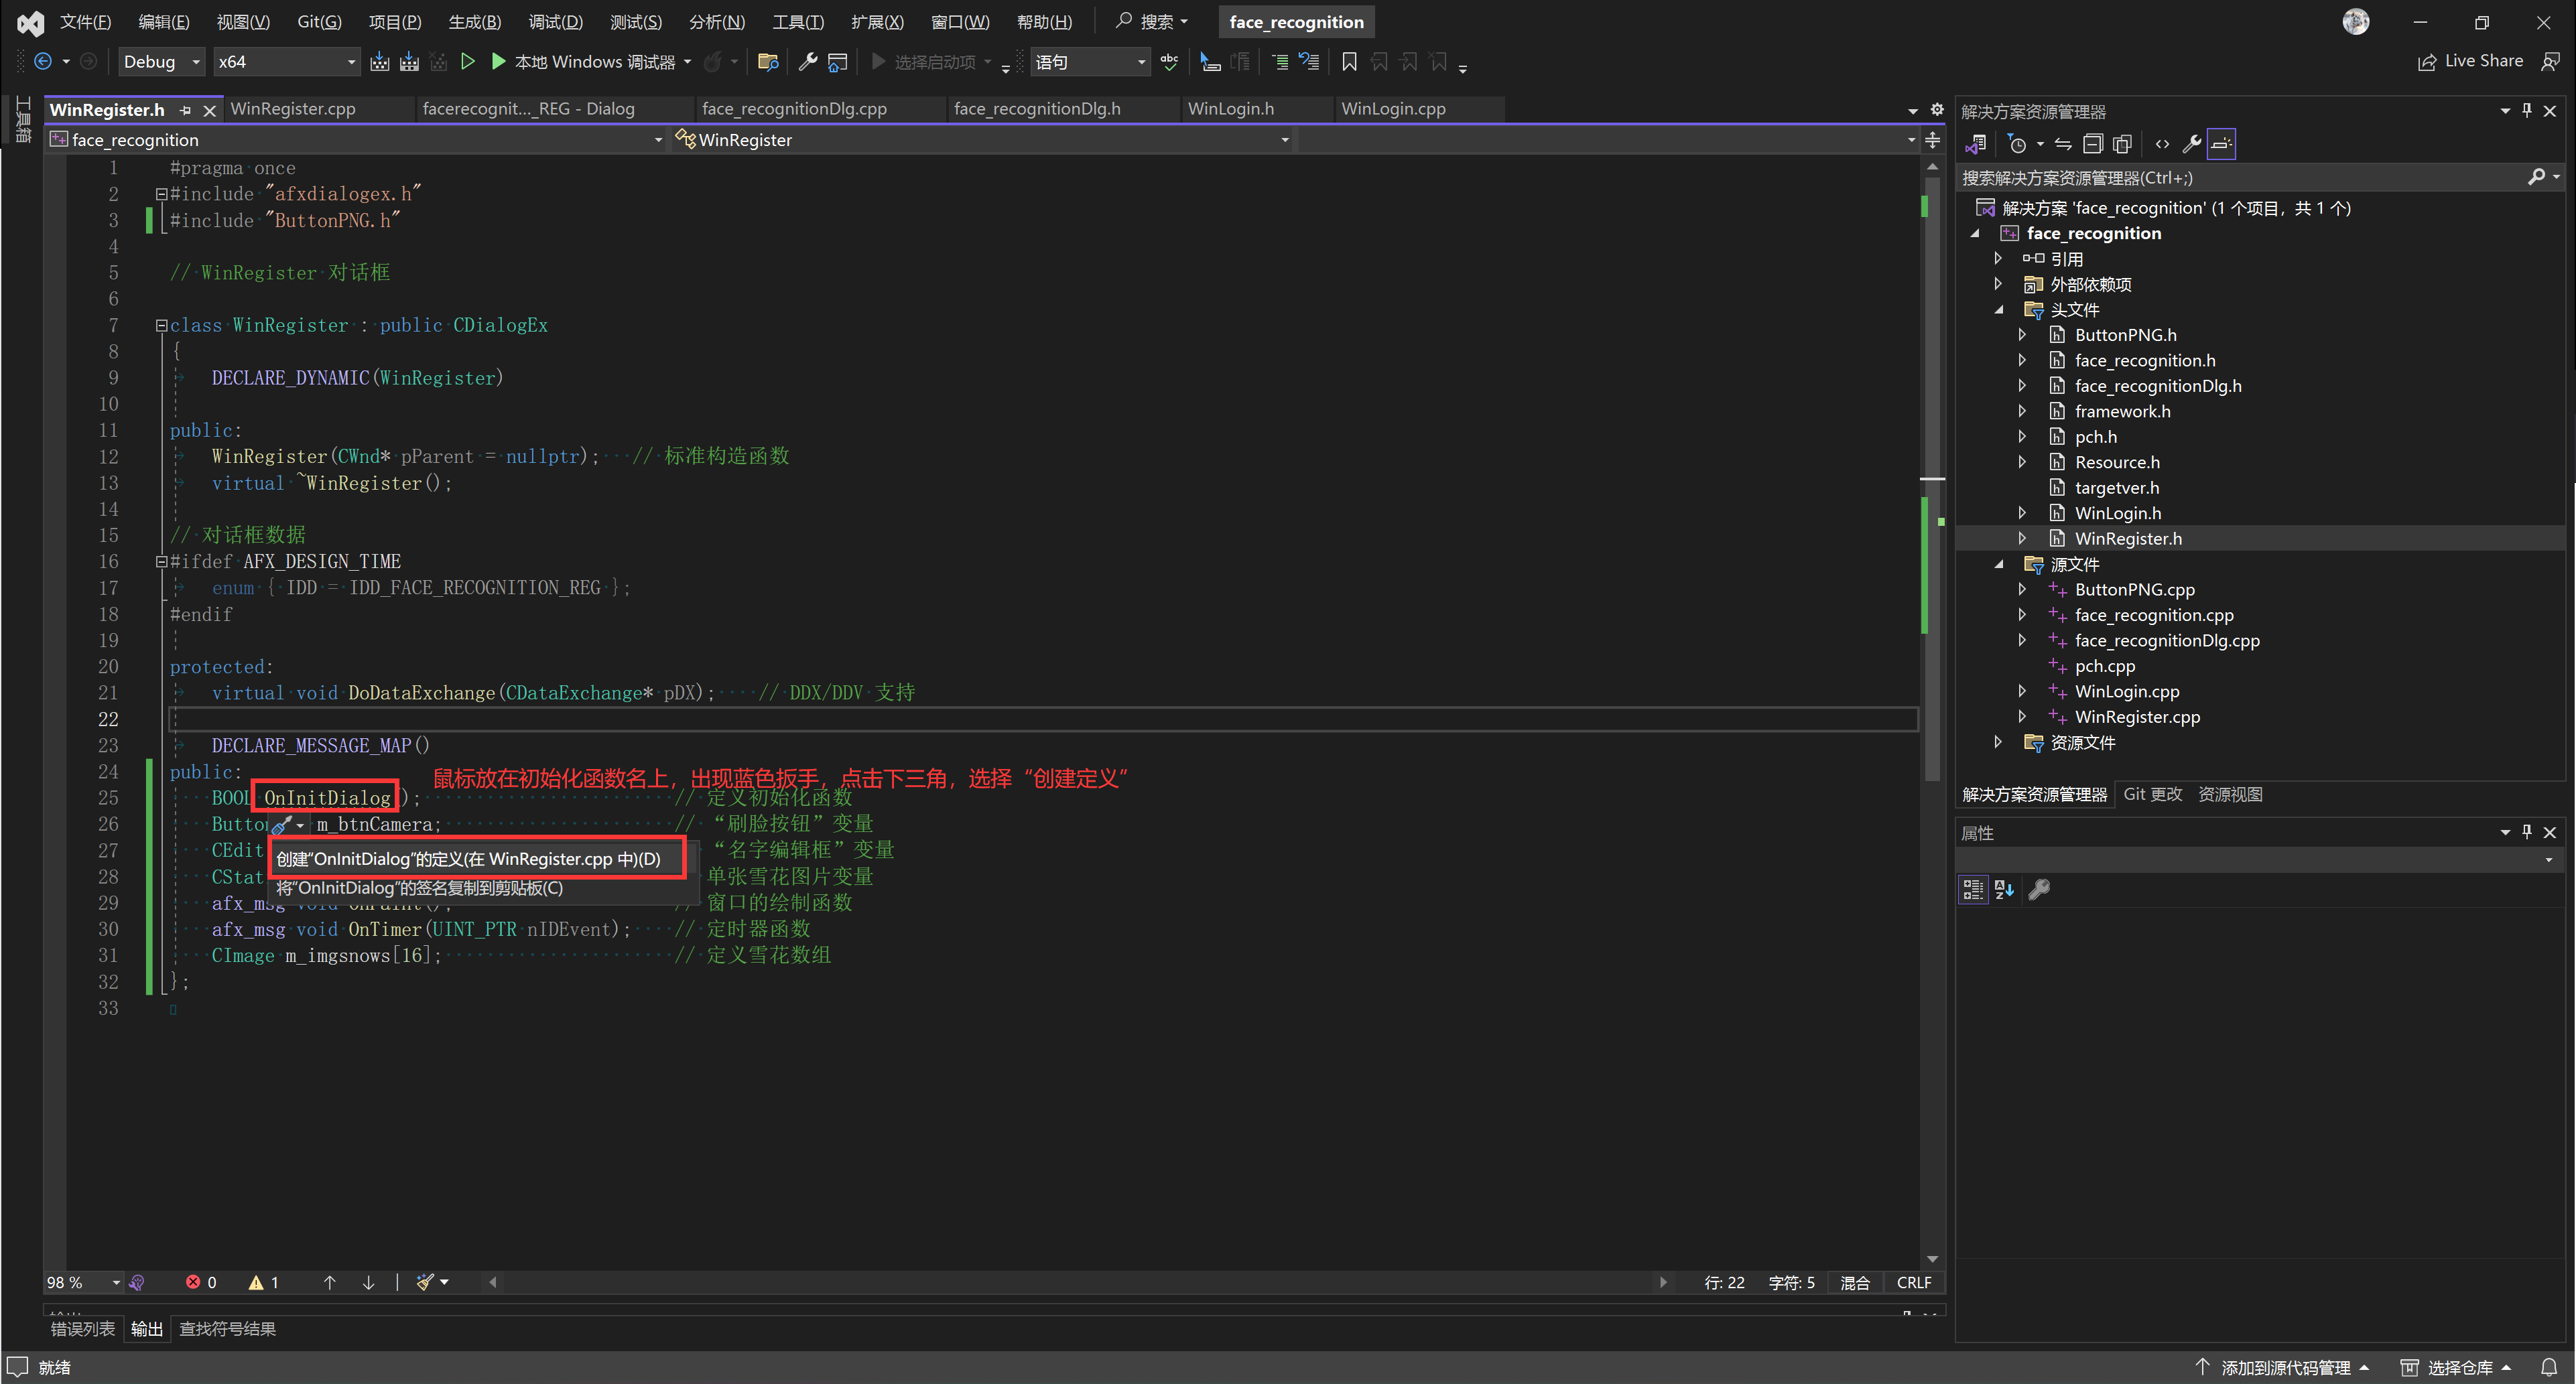Start the local Windows debugger (green play)
Viewport: 2576px width, 1384px height.
coord(498,62)
